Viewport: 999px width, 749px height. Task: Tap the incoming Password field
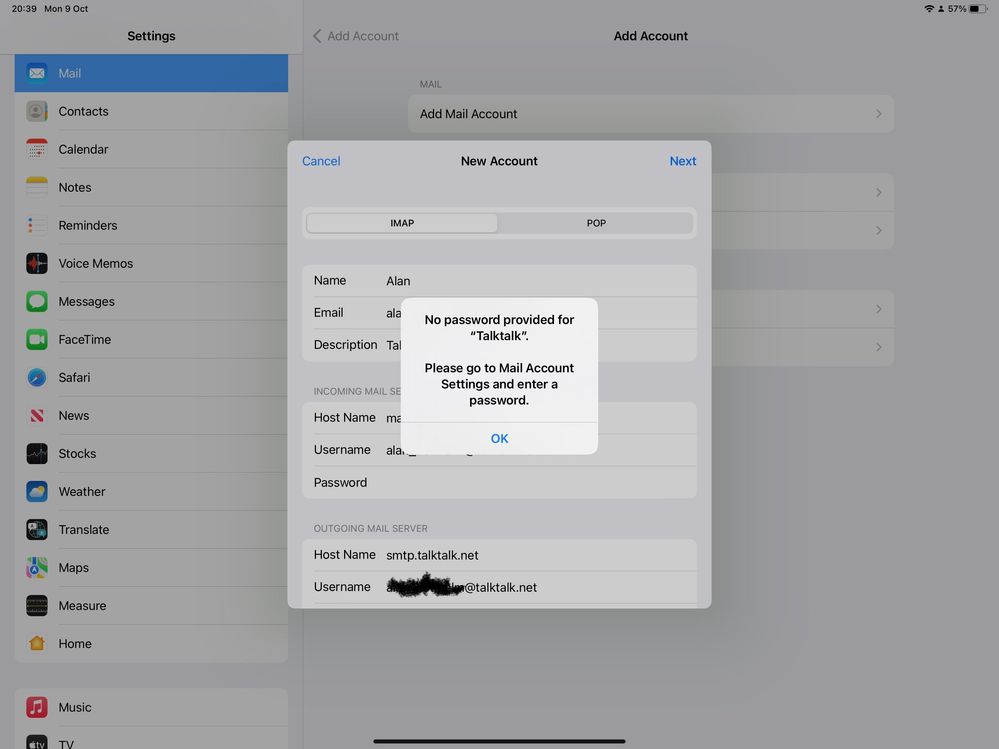click(x=499, y=482)
